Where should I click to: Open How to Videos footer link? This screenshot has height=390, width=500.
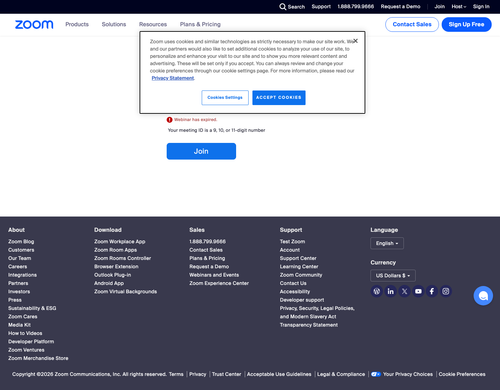point(25,333)
